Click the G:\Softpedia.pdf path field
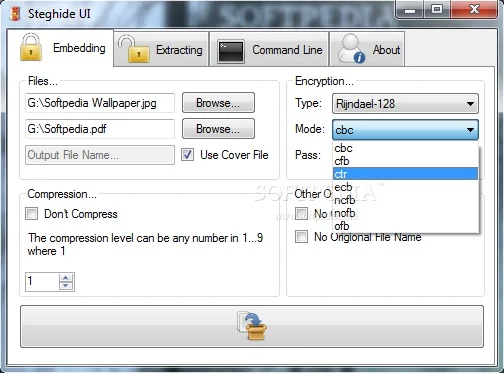This screenshot has width=504, height=373. [x=100, y=129]
